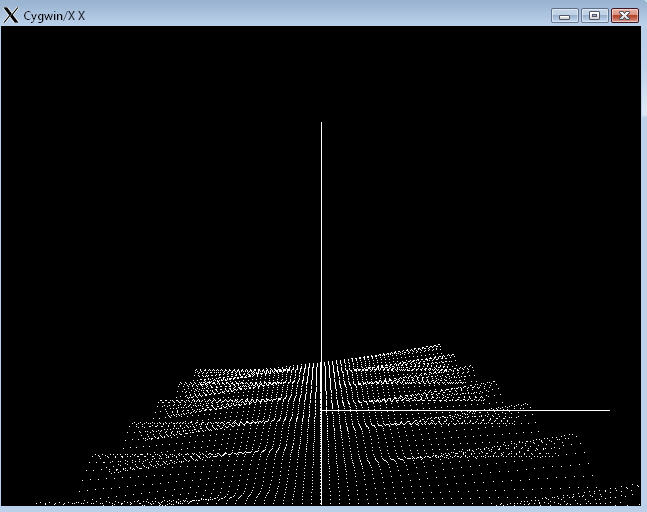The width and height of the screenshot is (647, 512).
Task: Click the bottom end of the vertical axis
Action: (321, 503)
